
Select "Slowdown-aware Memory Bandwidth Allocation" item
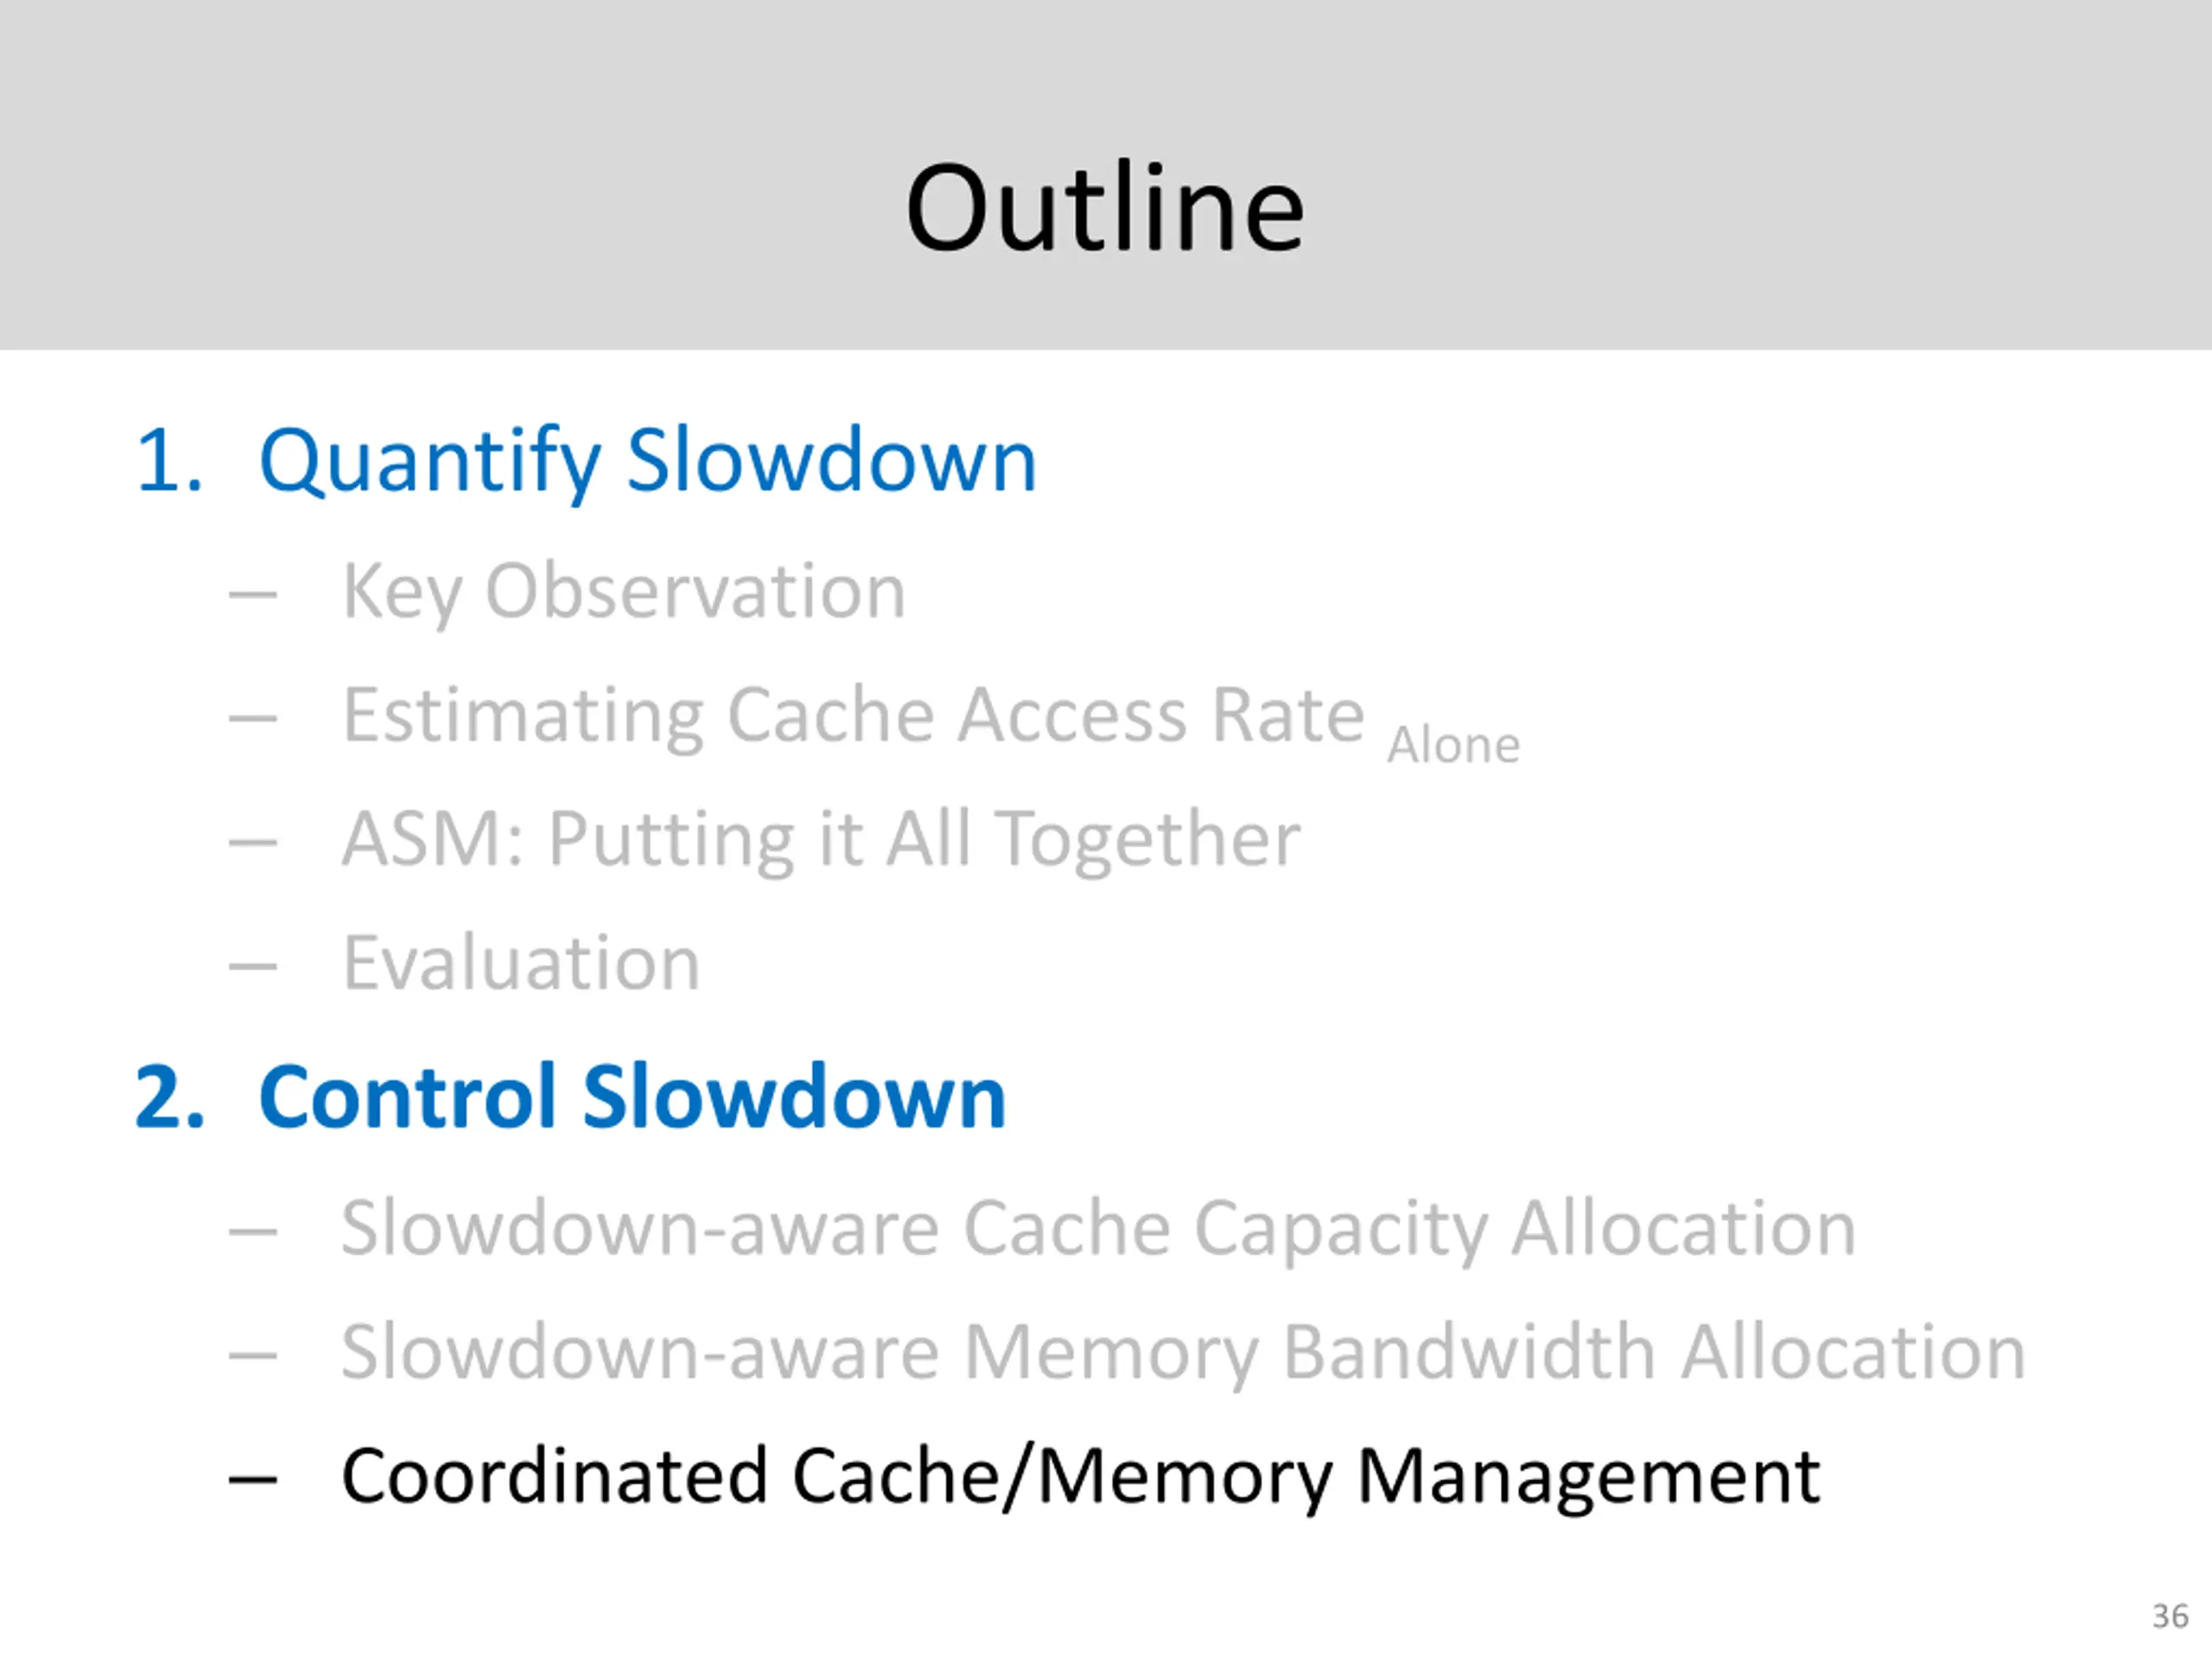tap(1182, 1353)
